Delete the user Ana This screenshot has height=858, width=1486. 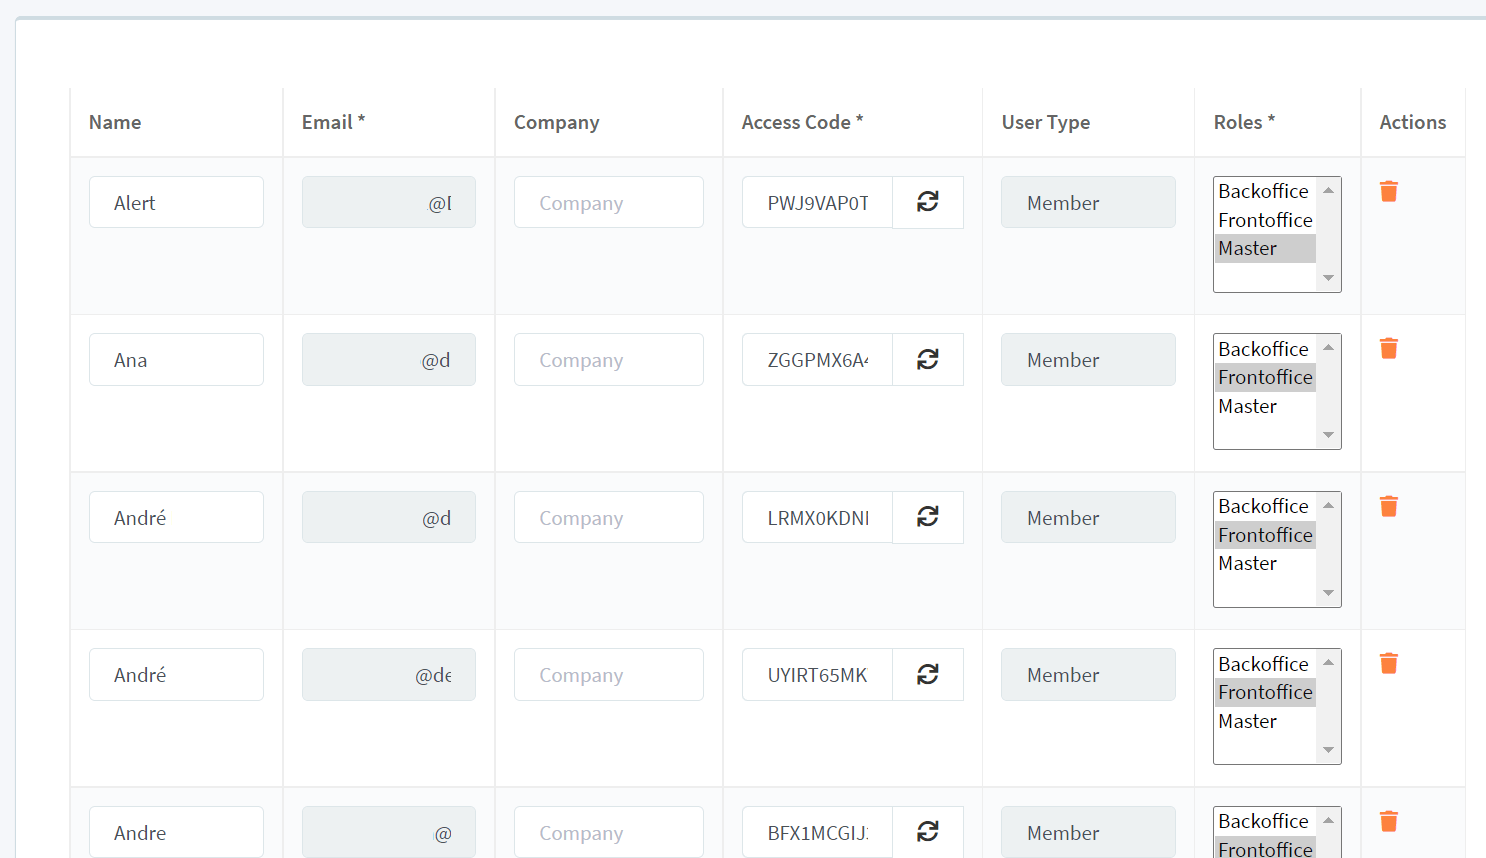[x=1388, y=348]
